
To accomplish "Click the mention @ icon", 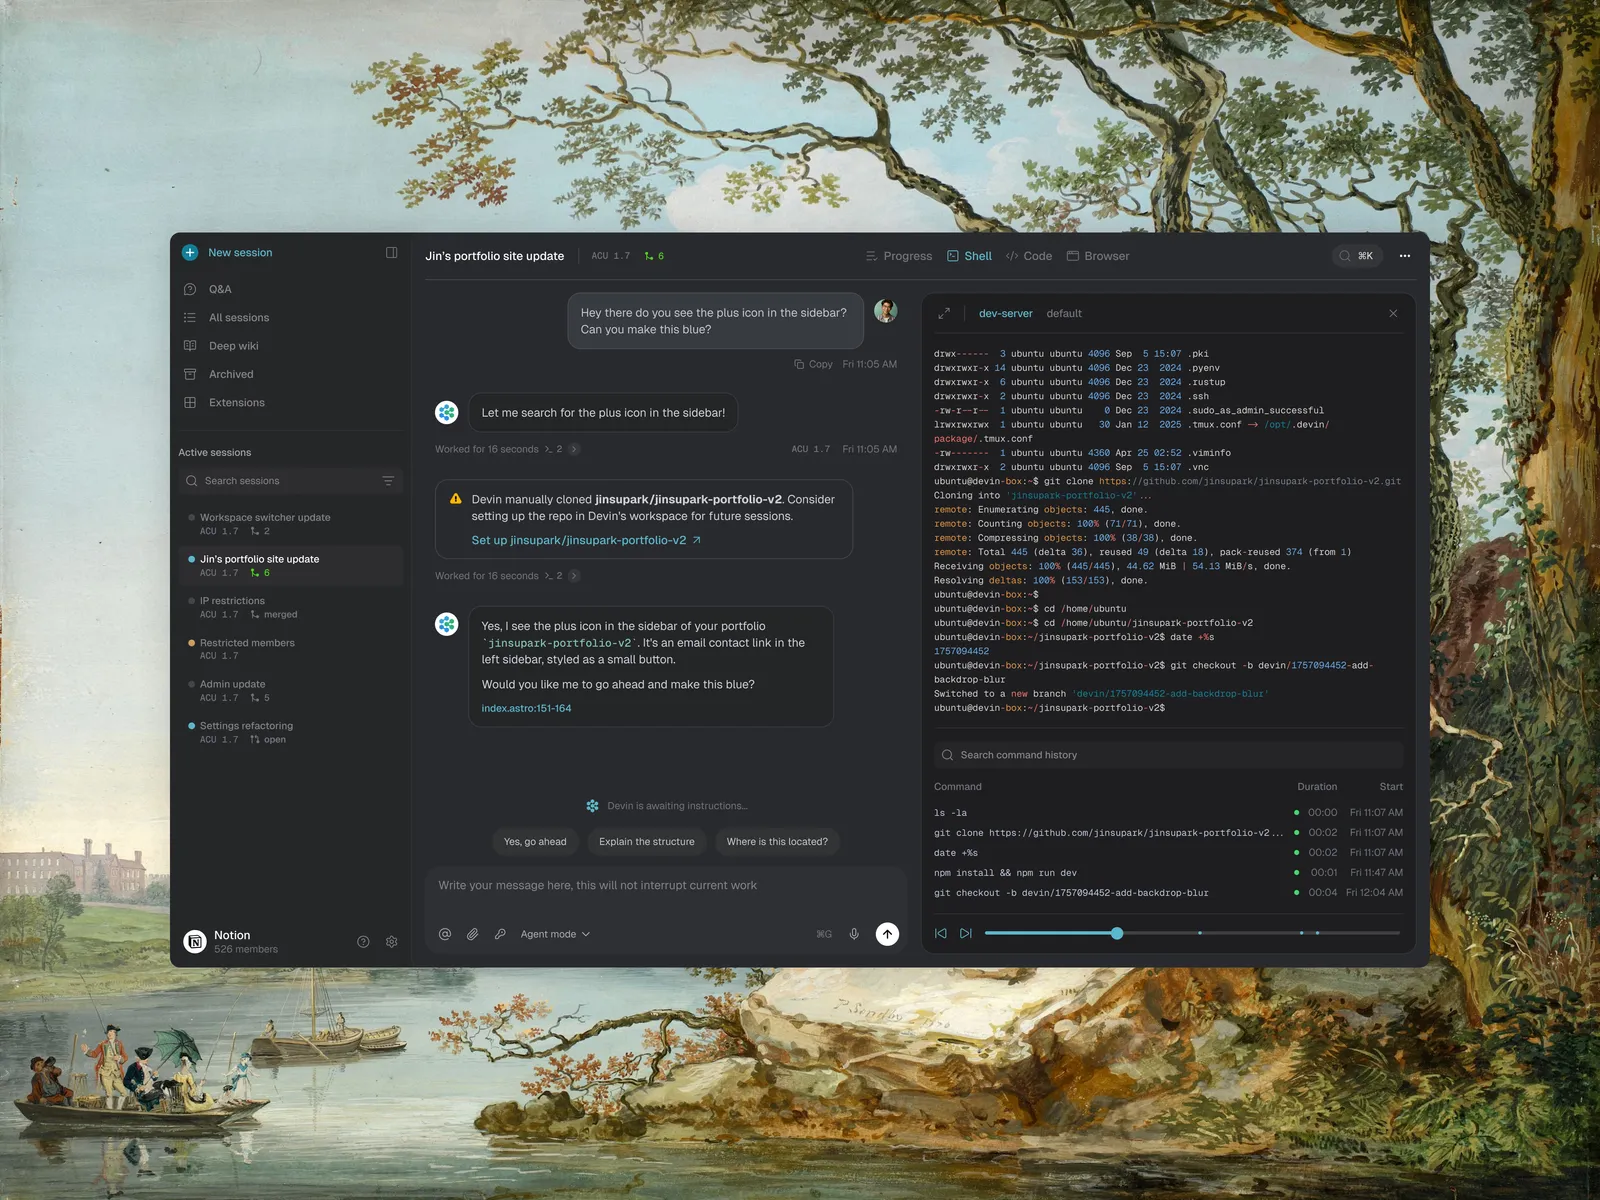I will pos(445,934).
